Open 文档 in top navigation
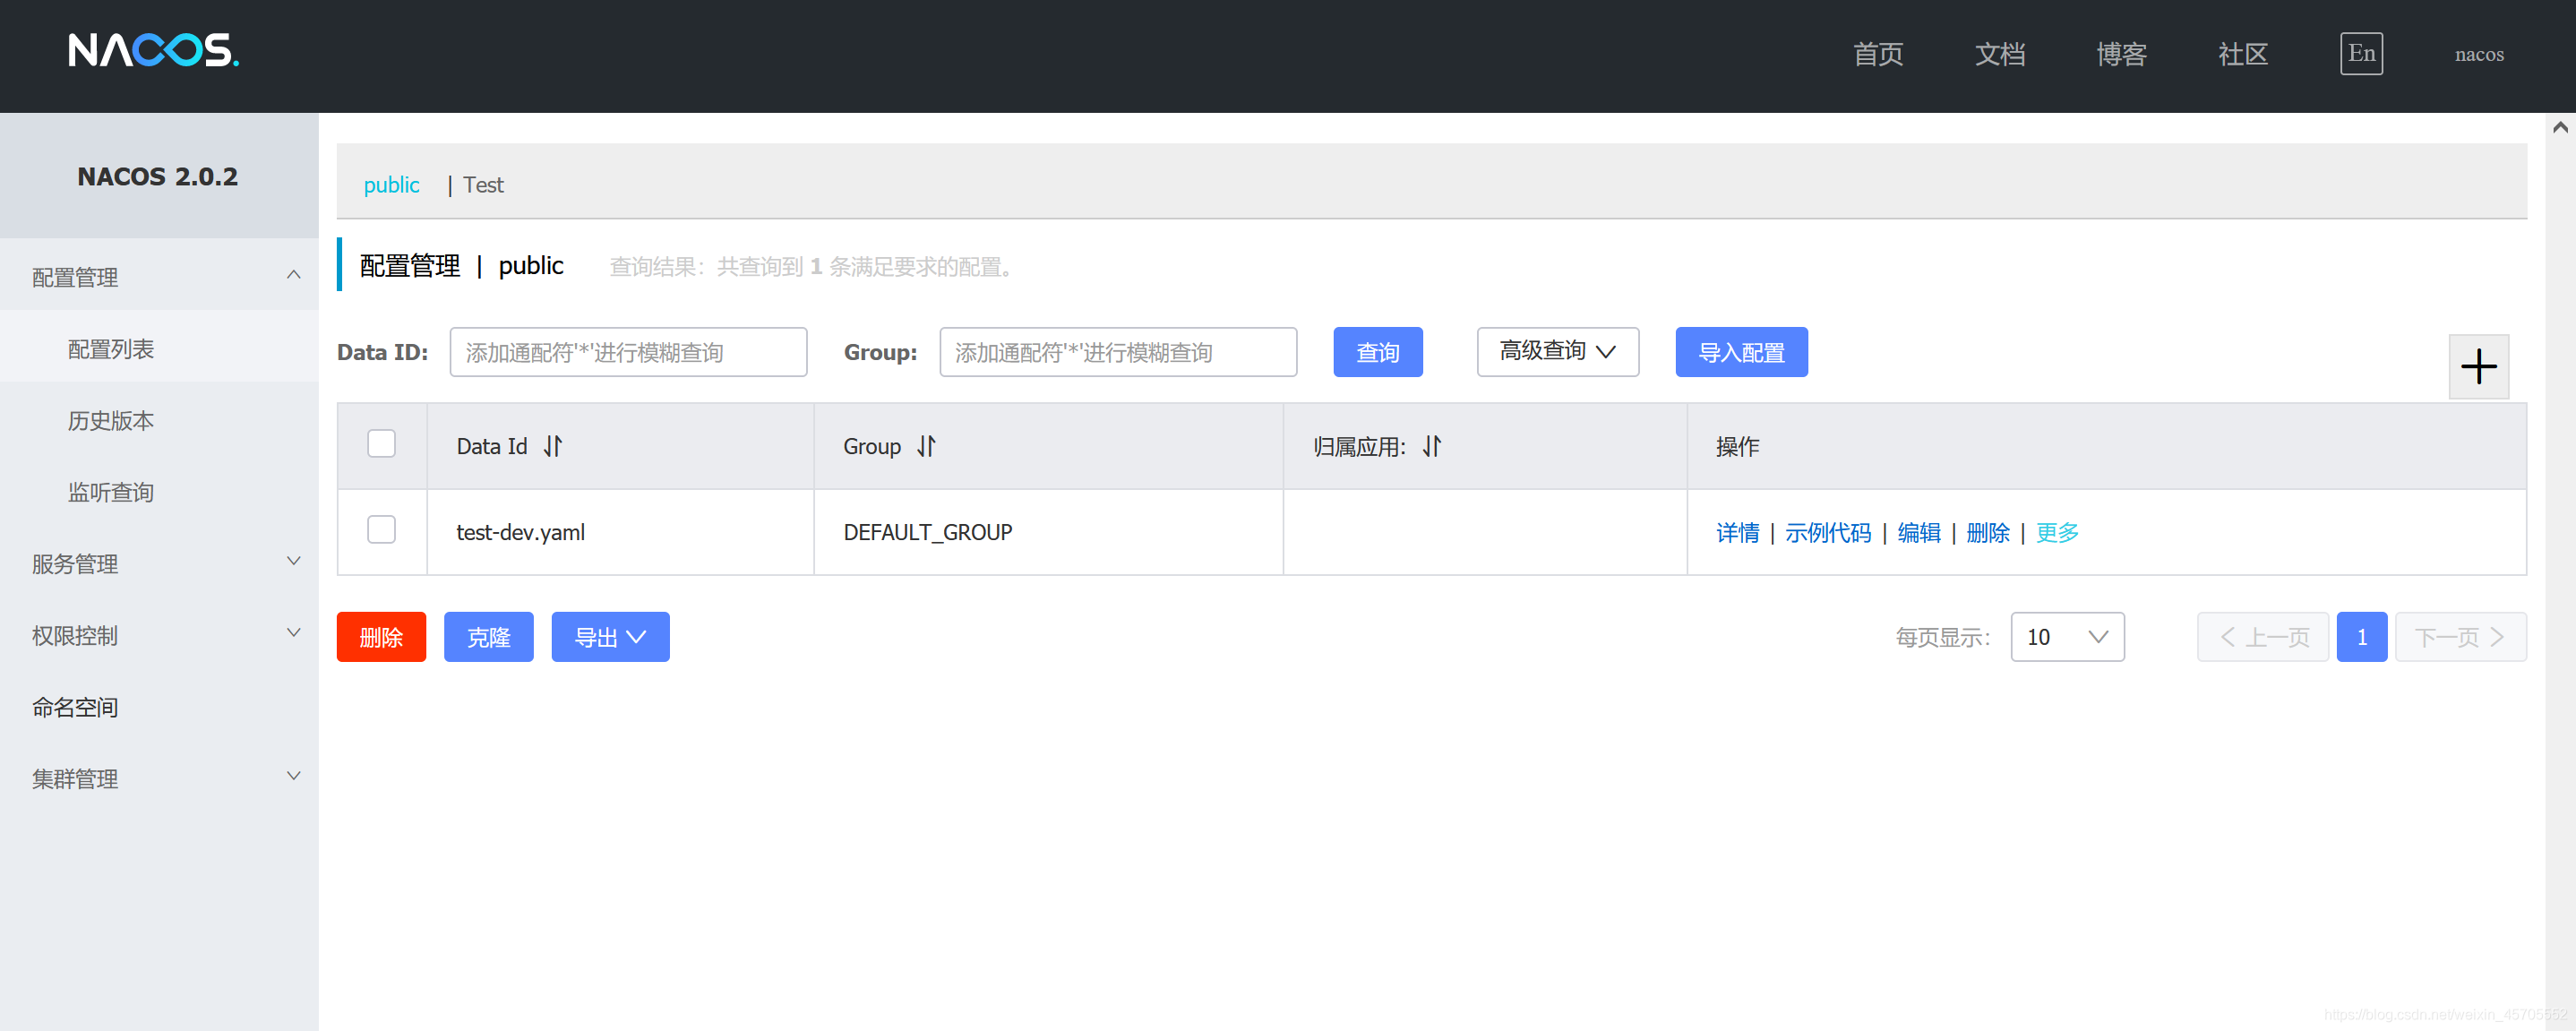 1999,54
